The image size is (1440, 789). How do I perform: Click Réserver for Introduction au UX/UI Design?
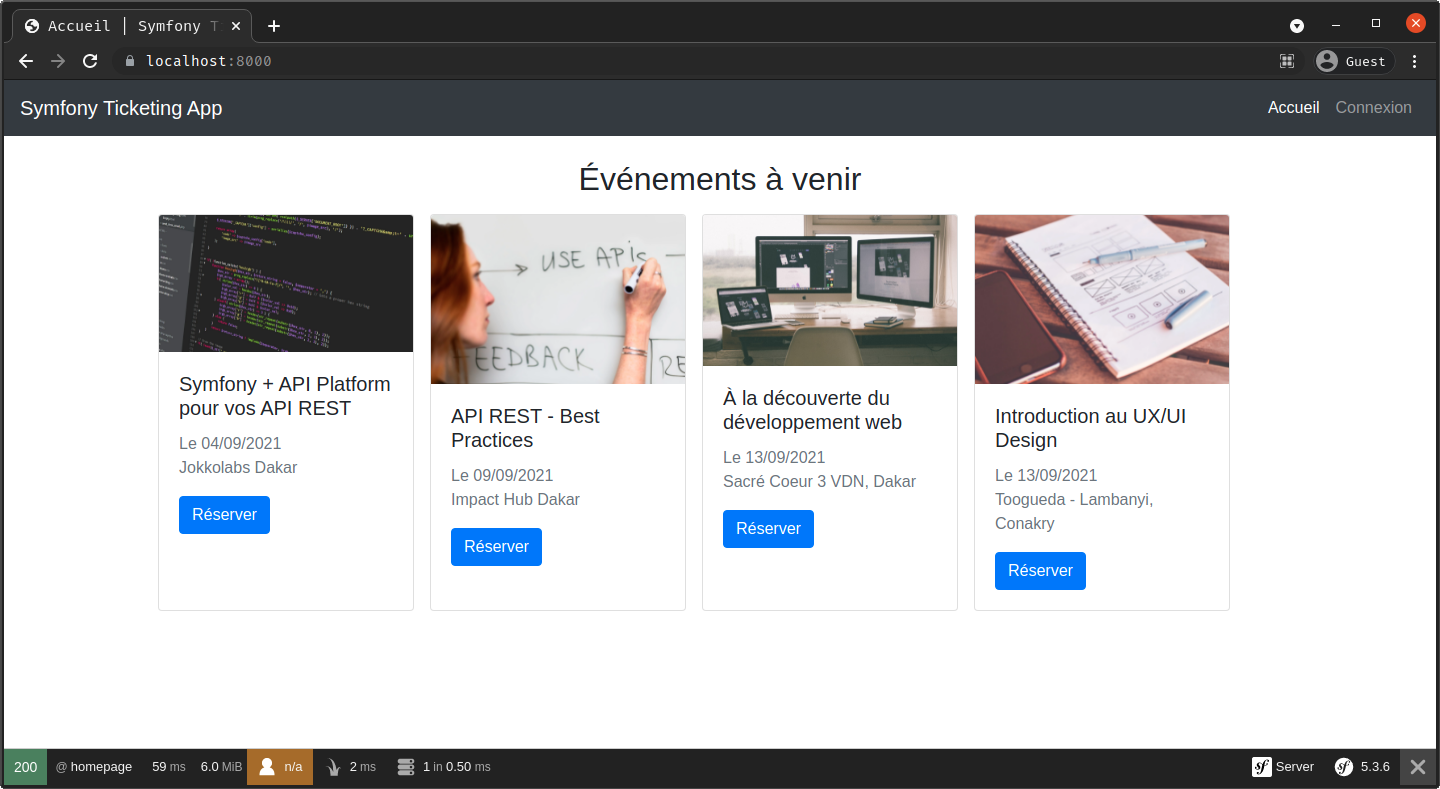coord(1040,571)
